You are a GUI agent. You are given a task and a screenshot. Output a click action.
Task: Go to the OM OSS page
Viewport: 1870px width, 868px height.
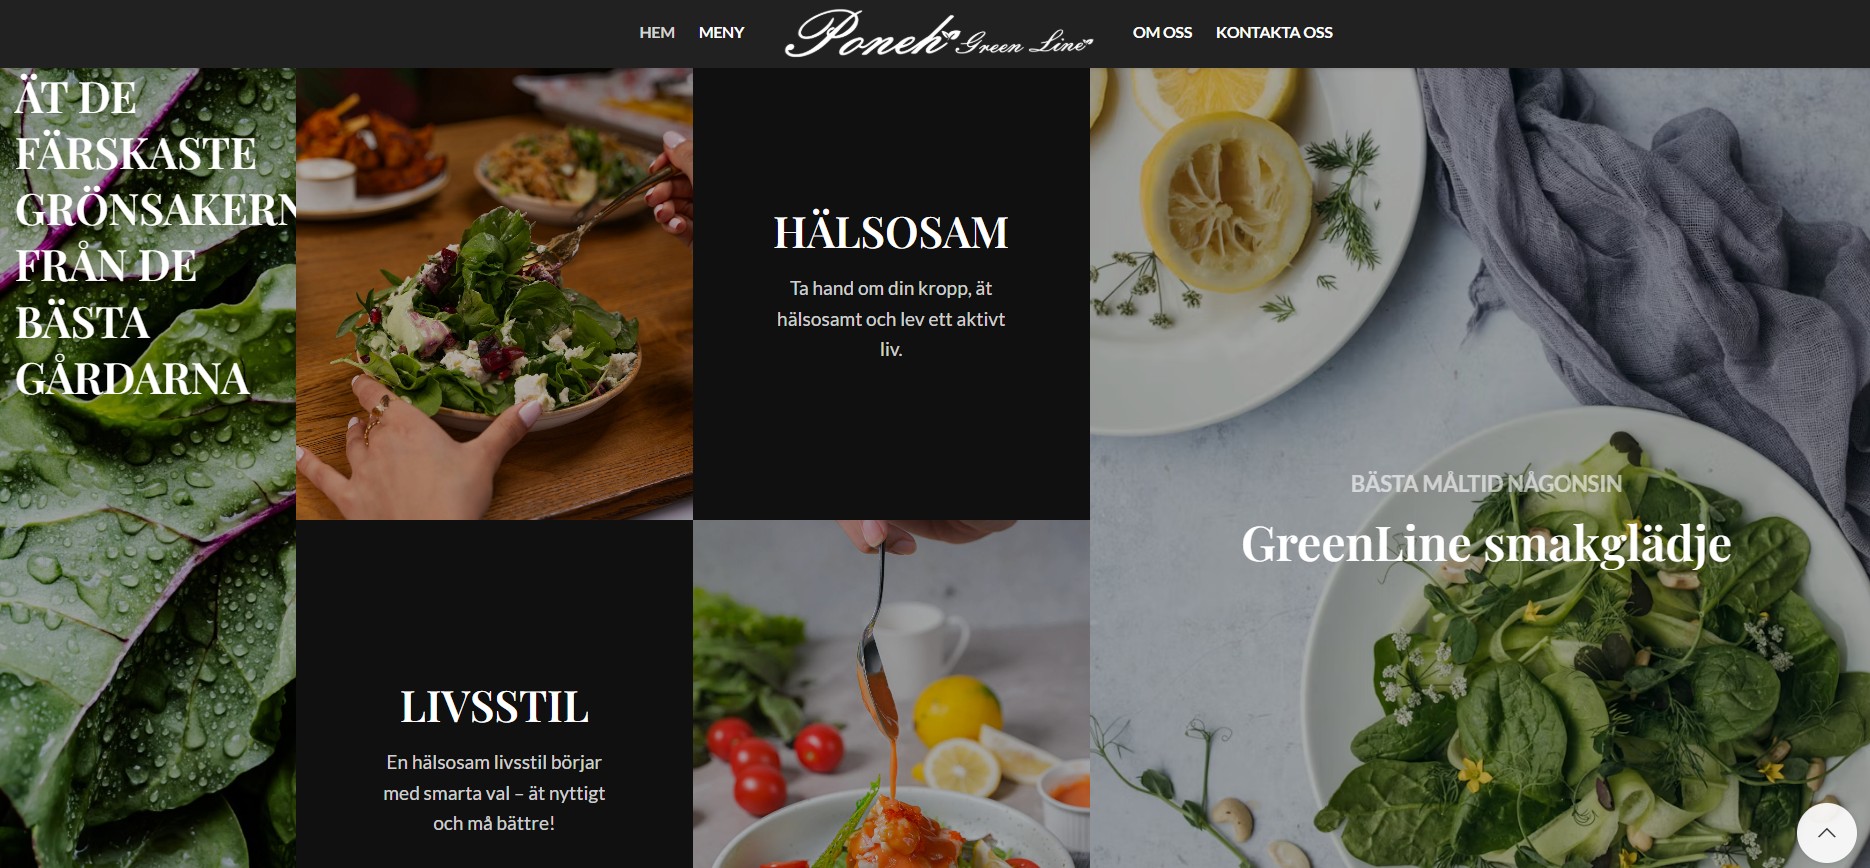(x=1162, y=32)
